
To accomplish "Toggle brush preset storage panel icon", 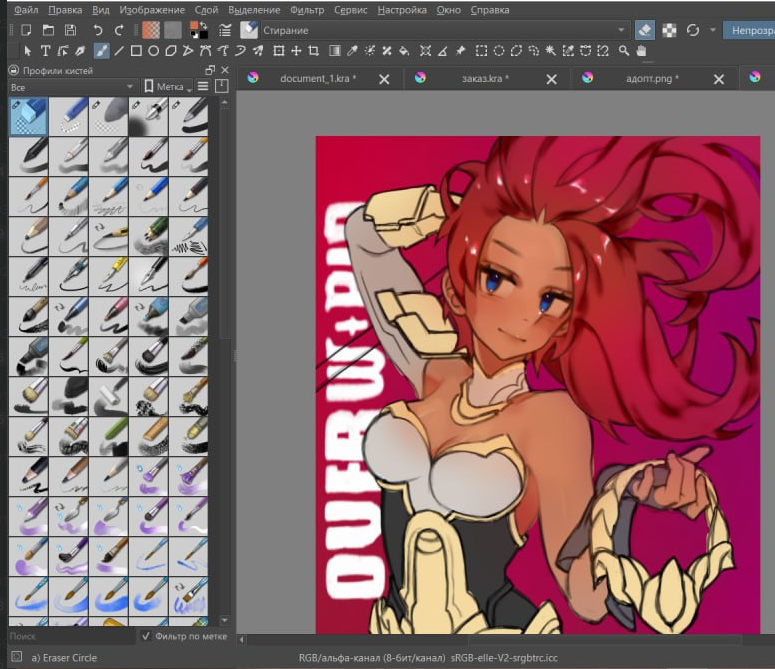I will click(x=221, y=86).
